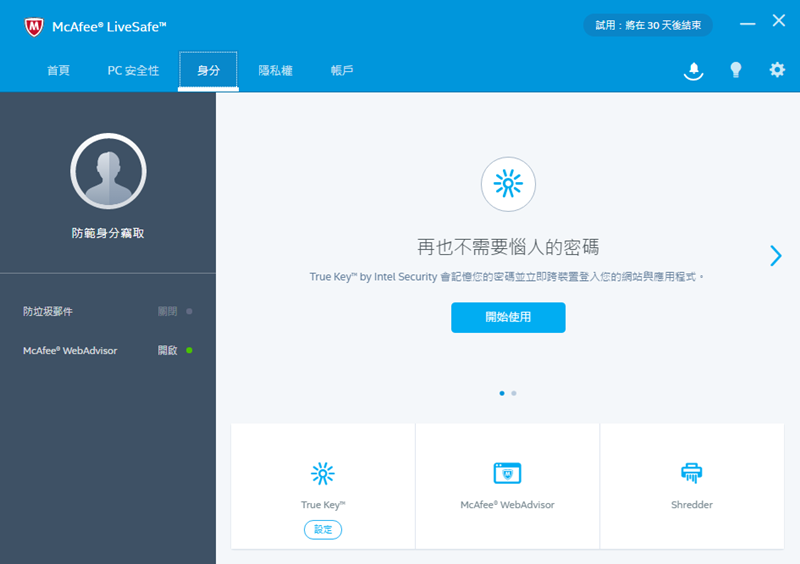The height and width of the screenshot is (564, 800).
Task: Advance banner with right chevron arrow
Action: [776, 255]
